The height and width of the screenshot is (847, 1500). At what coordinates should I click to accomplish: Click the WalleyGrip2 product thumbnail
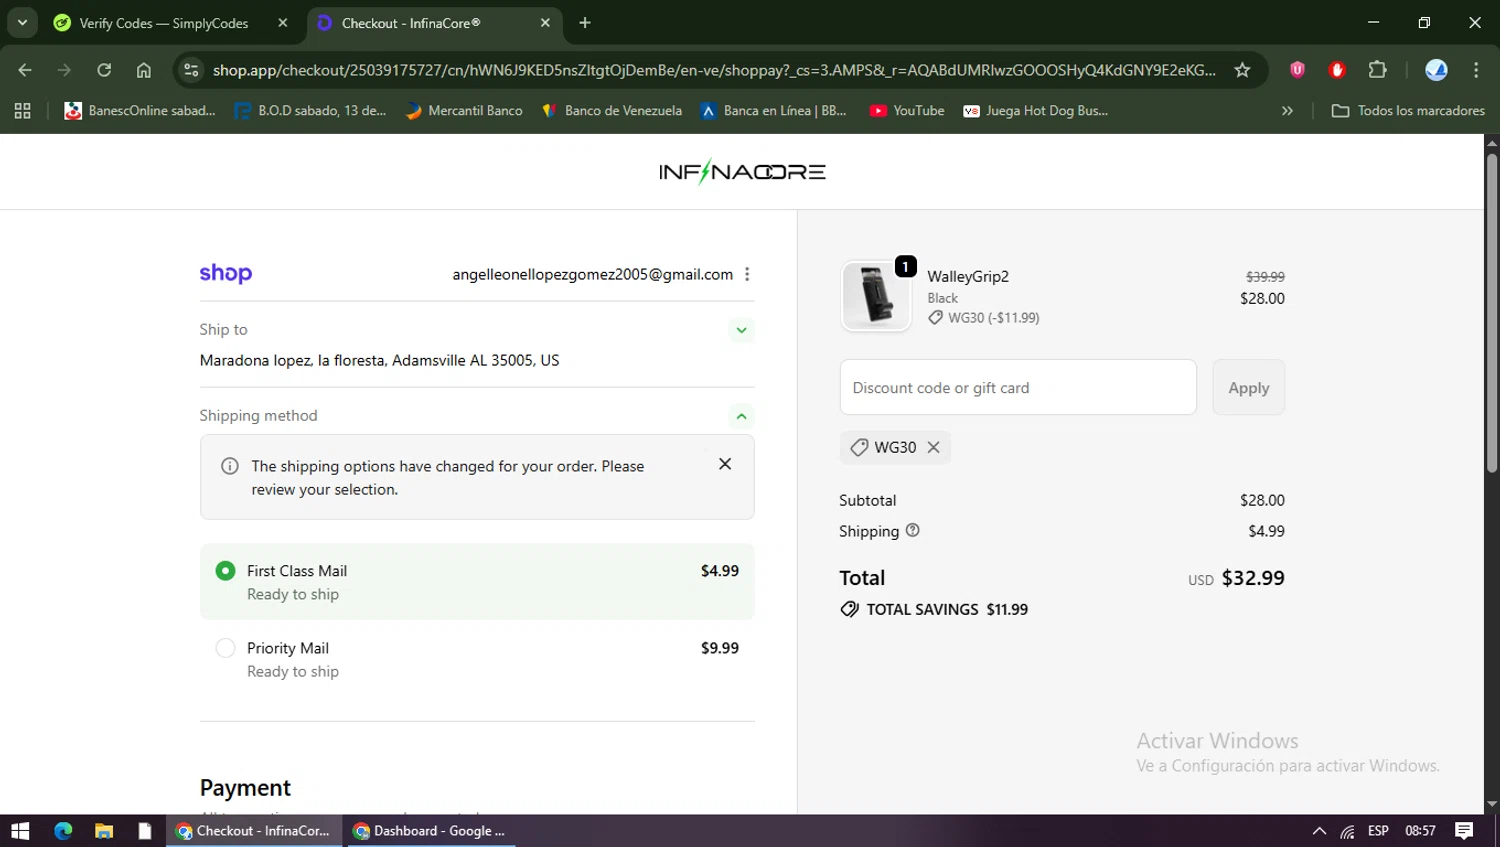876,296
